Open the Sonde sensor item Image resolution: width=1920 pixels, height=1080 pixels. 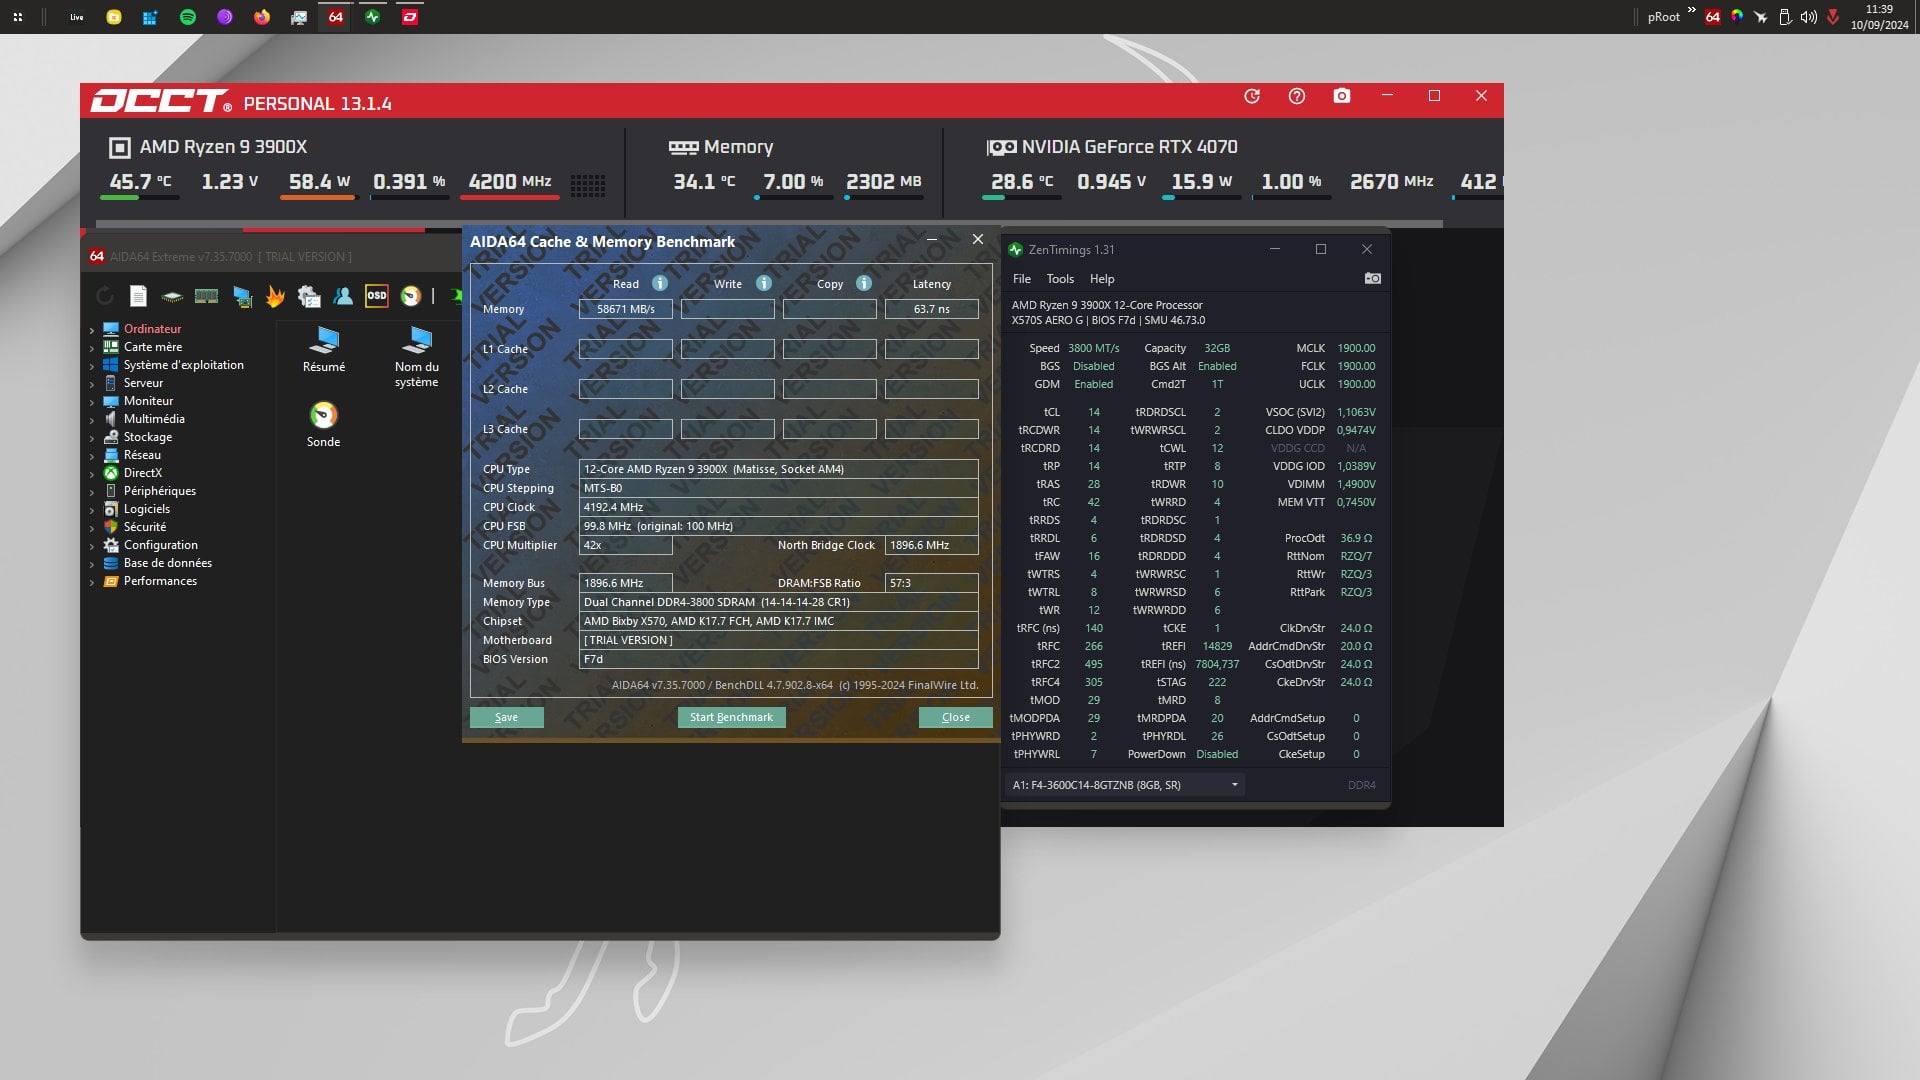point(323,424)
